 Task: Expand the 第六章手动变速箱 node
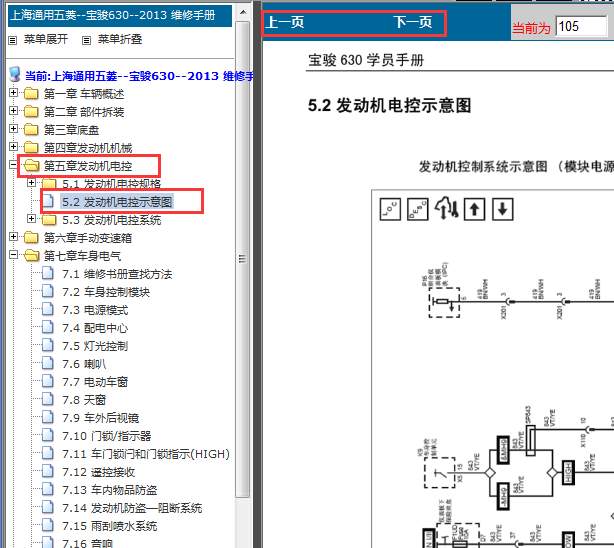coord(13,237)
